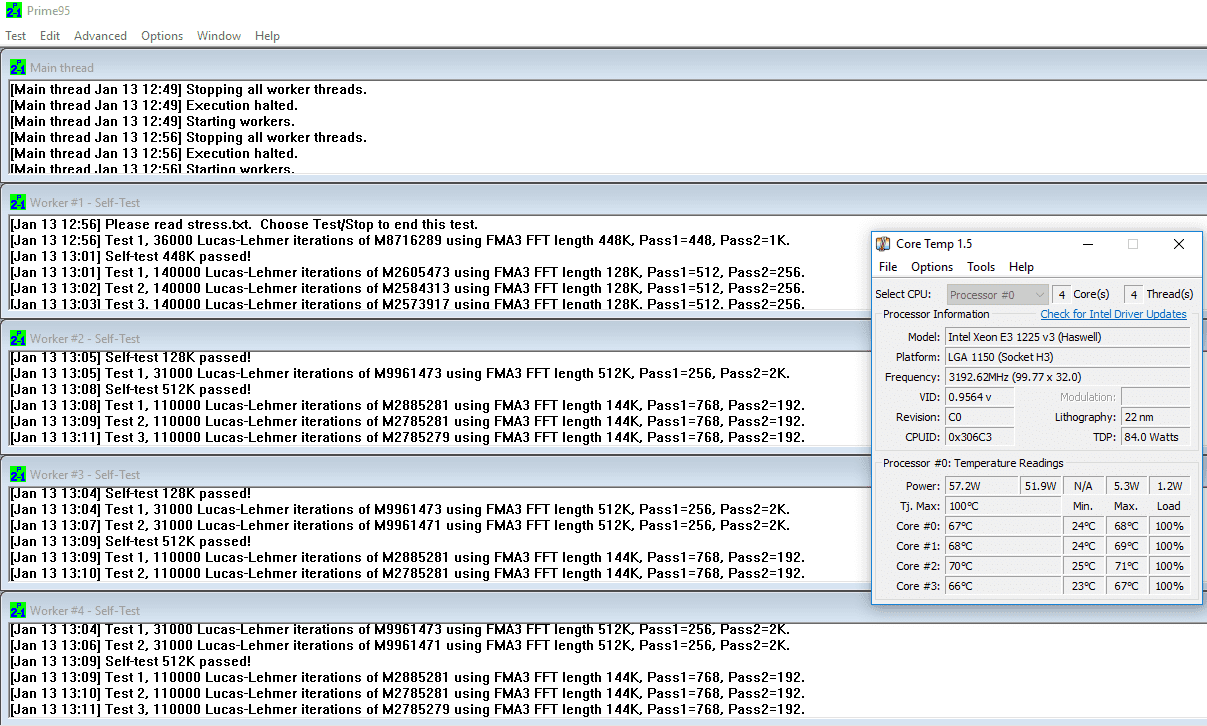This screenshot has width=1207, height=726.
Task: Open the Window menu in Prime95
Action: click(219, 36)
